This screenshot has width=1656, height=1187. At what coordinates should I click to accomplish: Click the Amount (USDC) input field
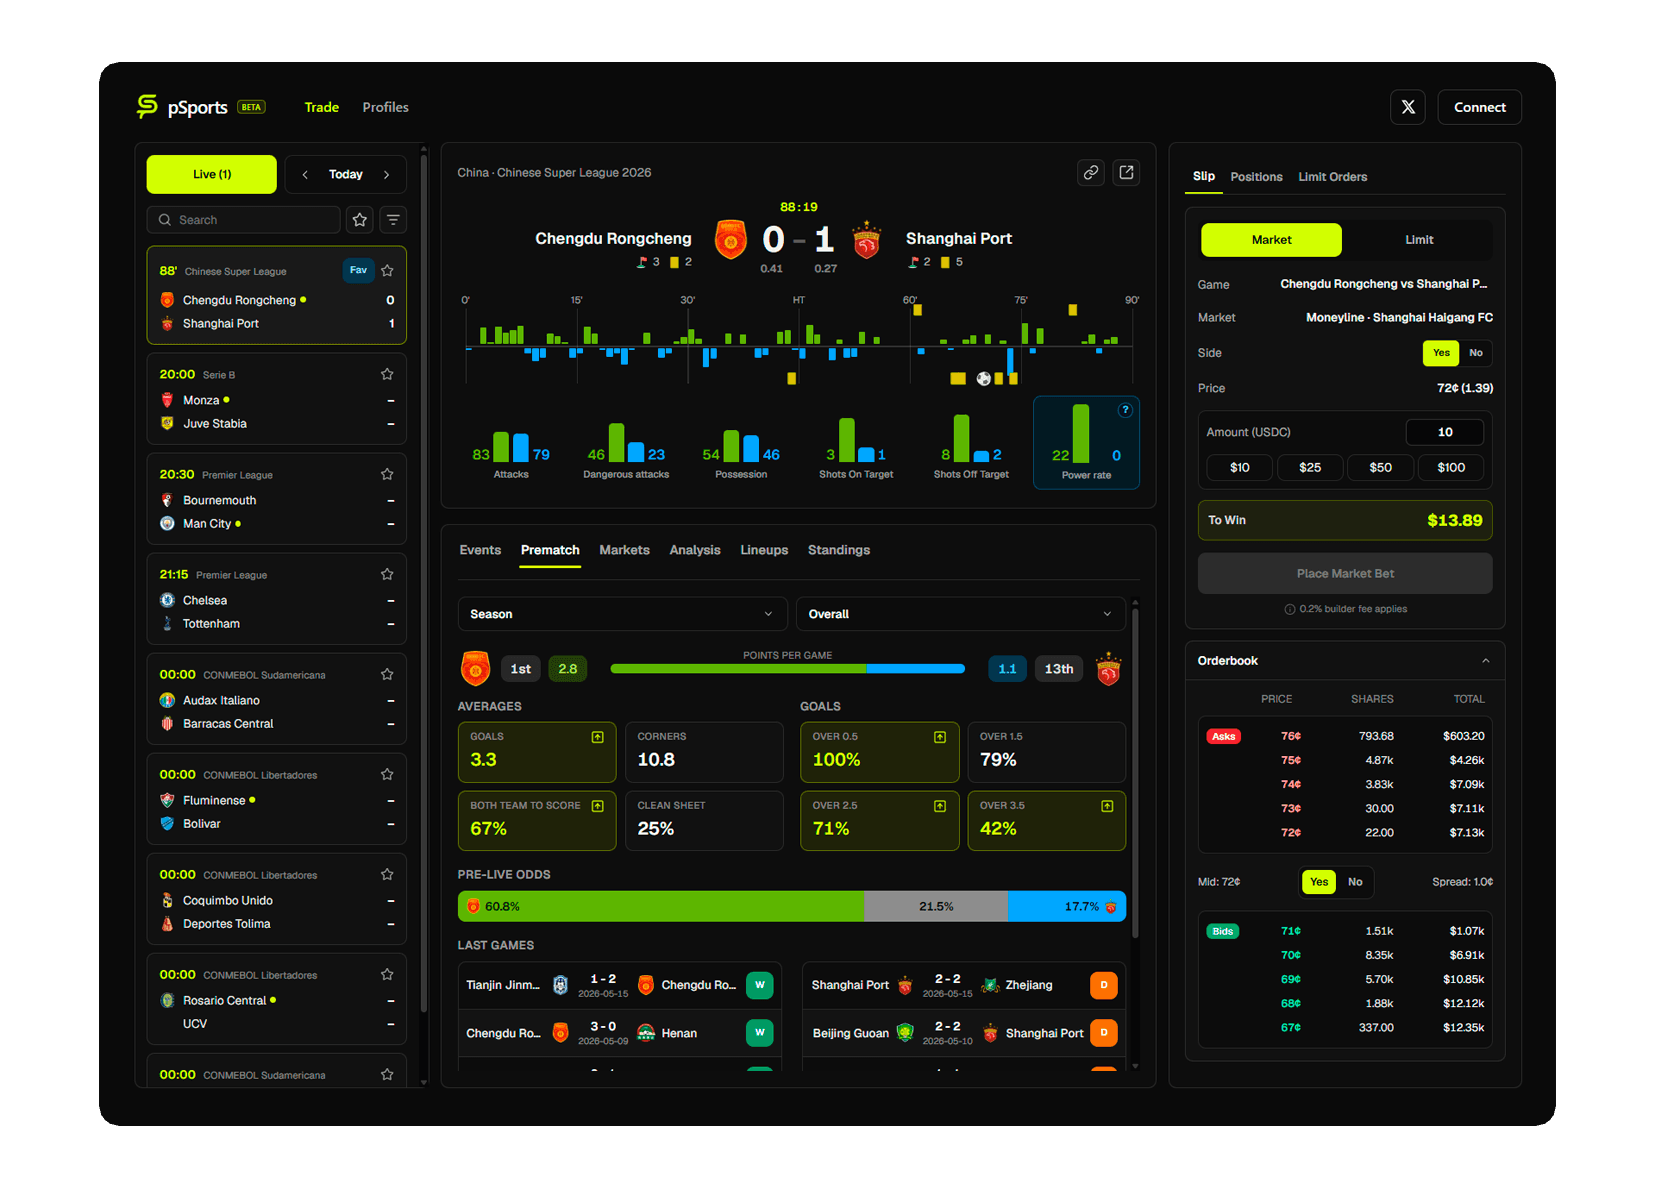(1444, 432)
